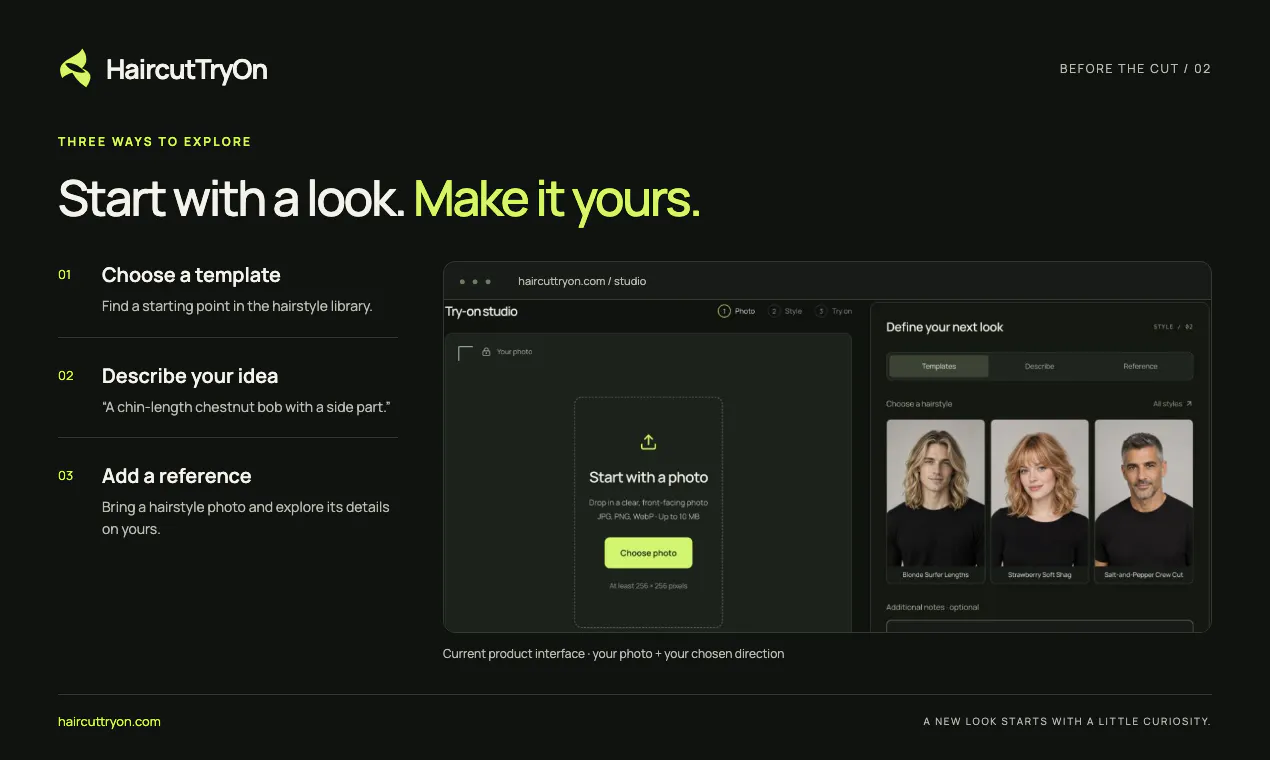Switch to the Describe tab
Image resolution: width=1270 pixels, height=760 pixels.
(1040, 366)
